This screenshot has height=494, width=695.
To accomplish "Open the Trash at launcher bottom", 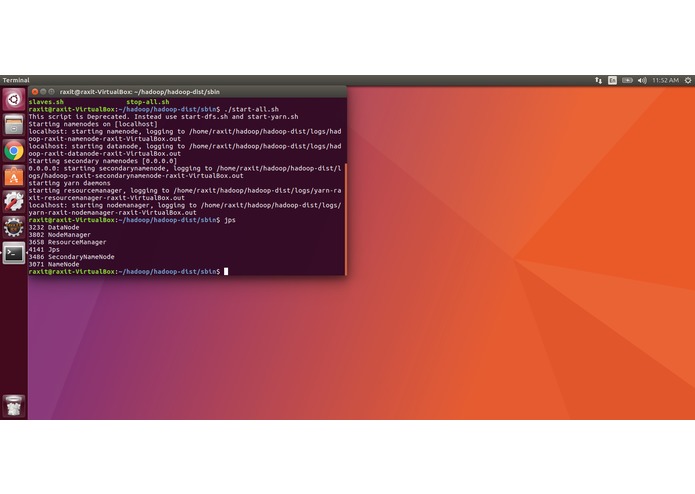I will click(14, 405).
